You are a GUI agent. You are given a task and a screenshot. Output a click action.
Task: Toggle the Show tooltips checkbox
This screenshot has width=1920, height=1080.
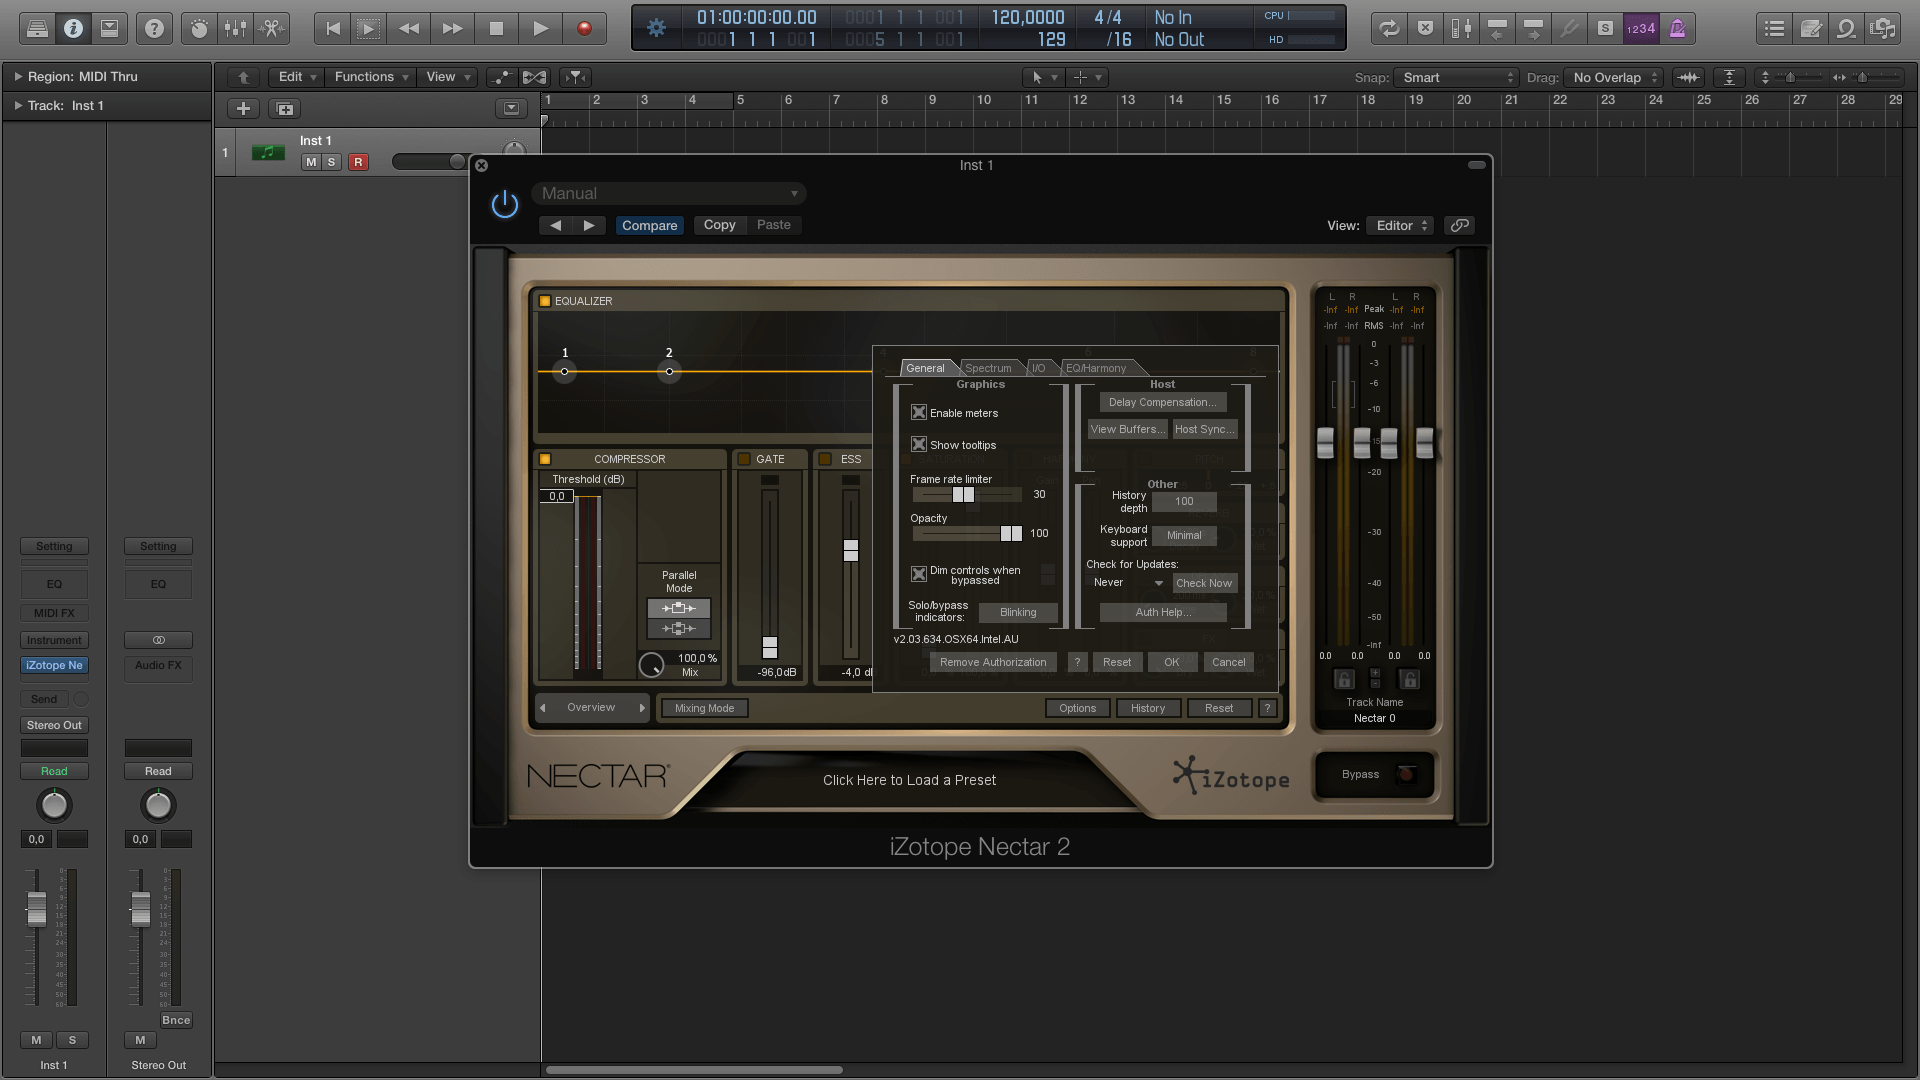(919, 444)
